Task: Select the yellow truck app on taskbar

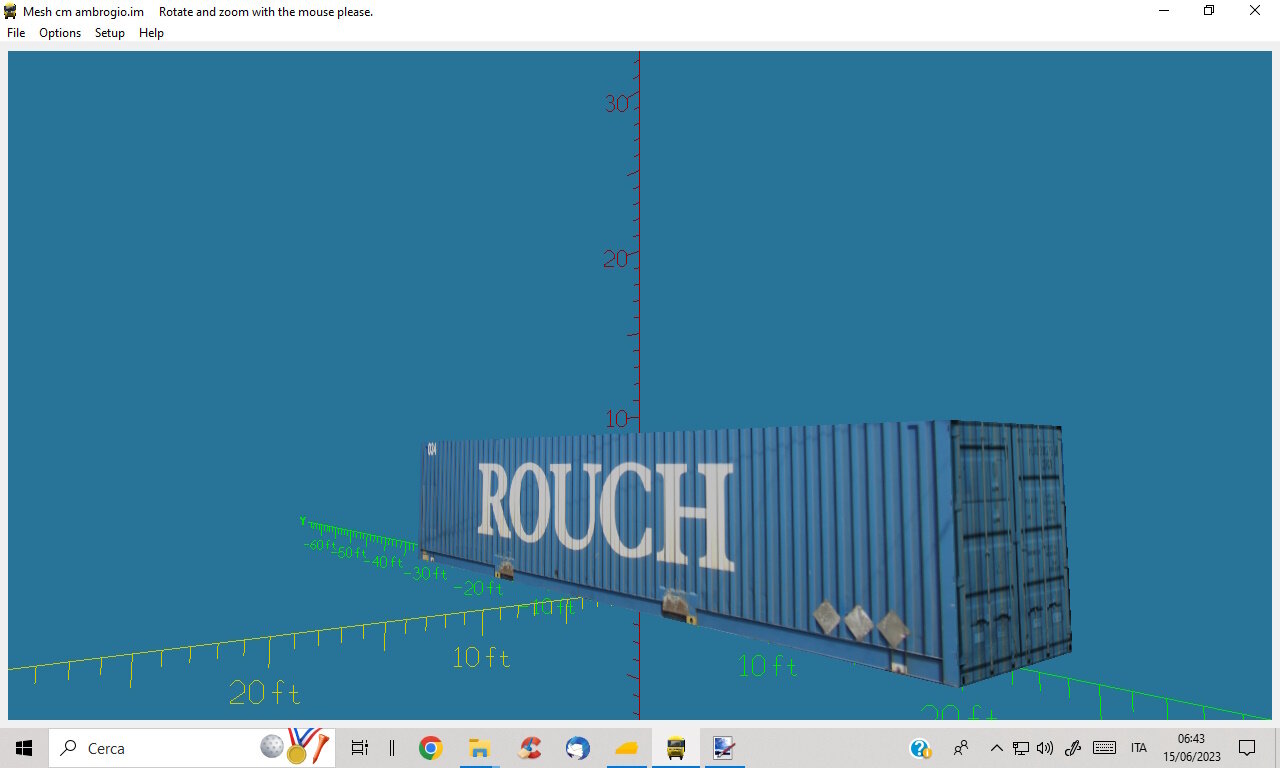Action: [676, 748]
